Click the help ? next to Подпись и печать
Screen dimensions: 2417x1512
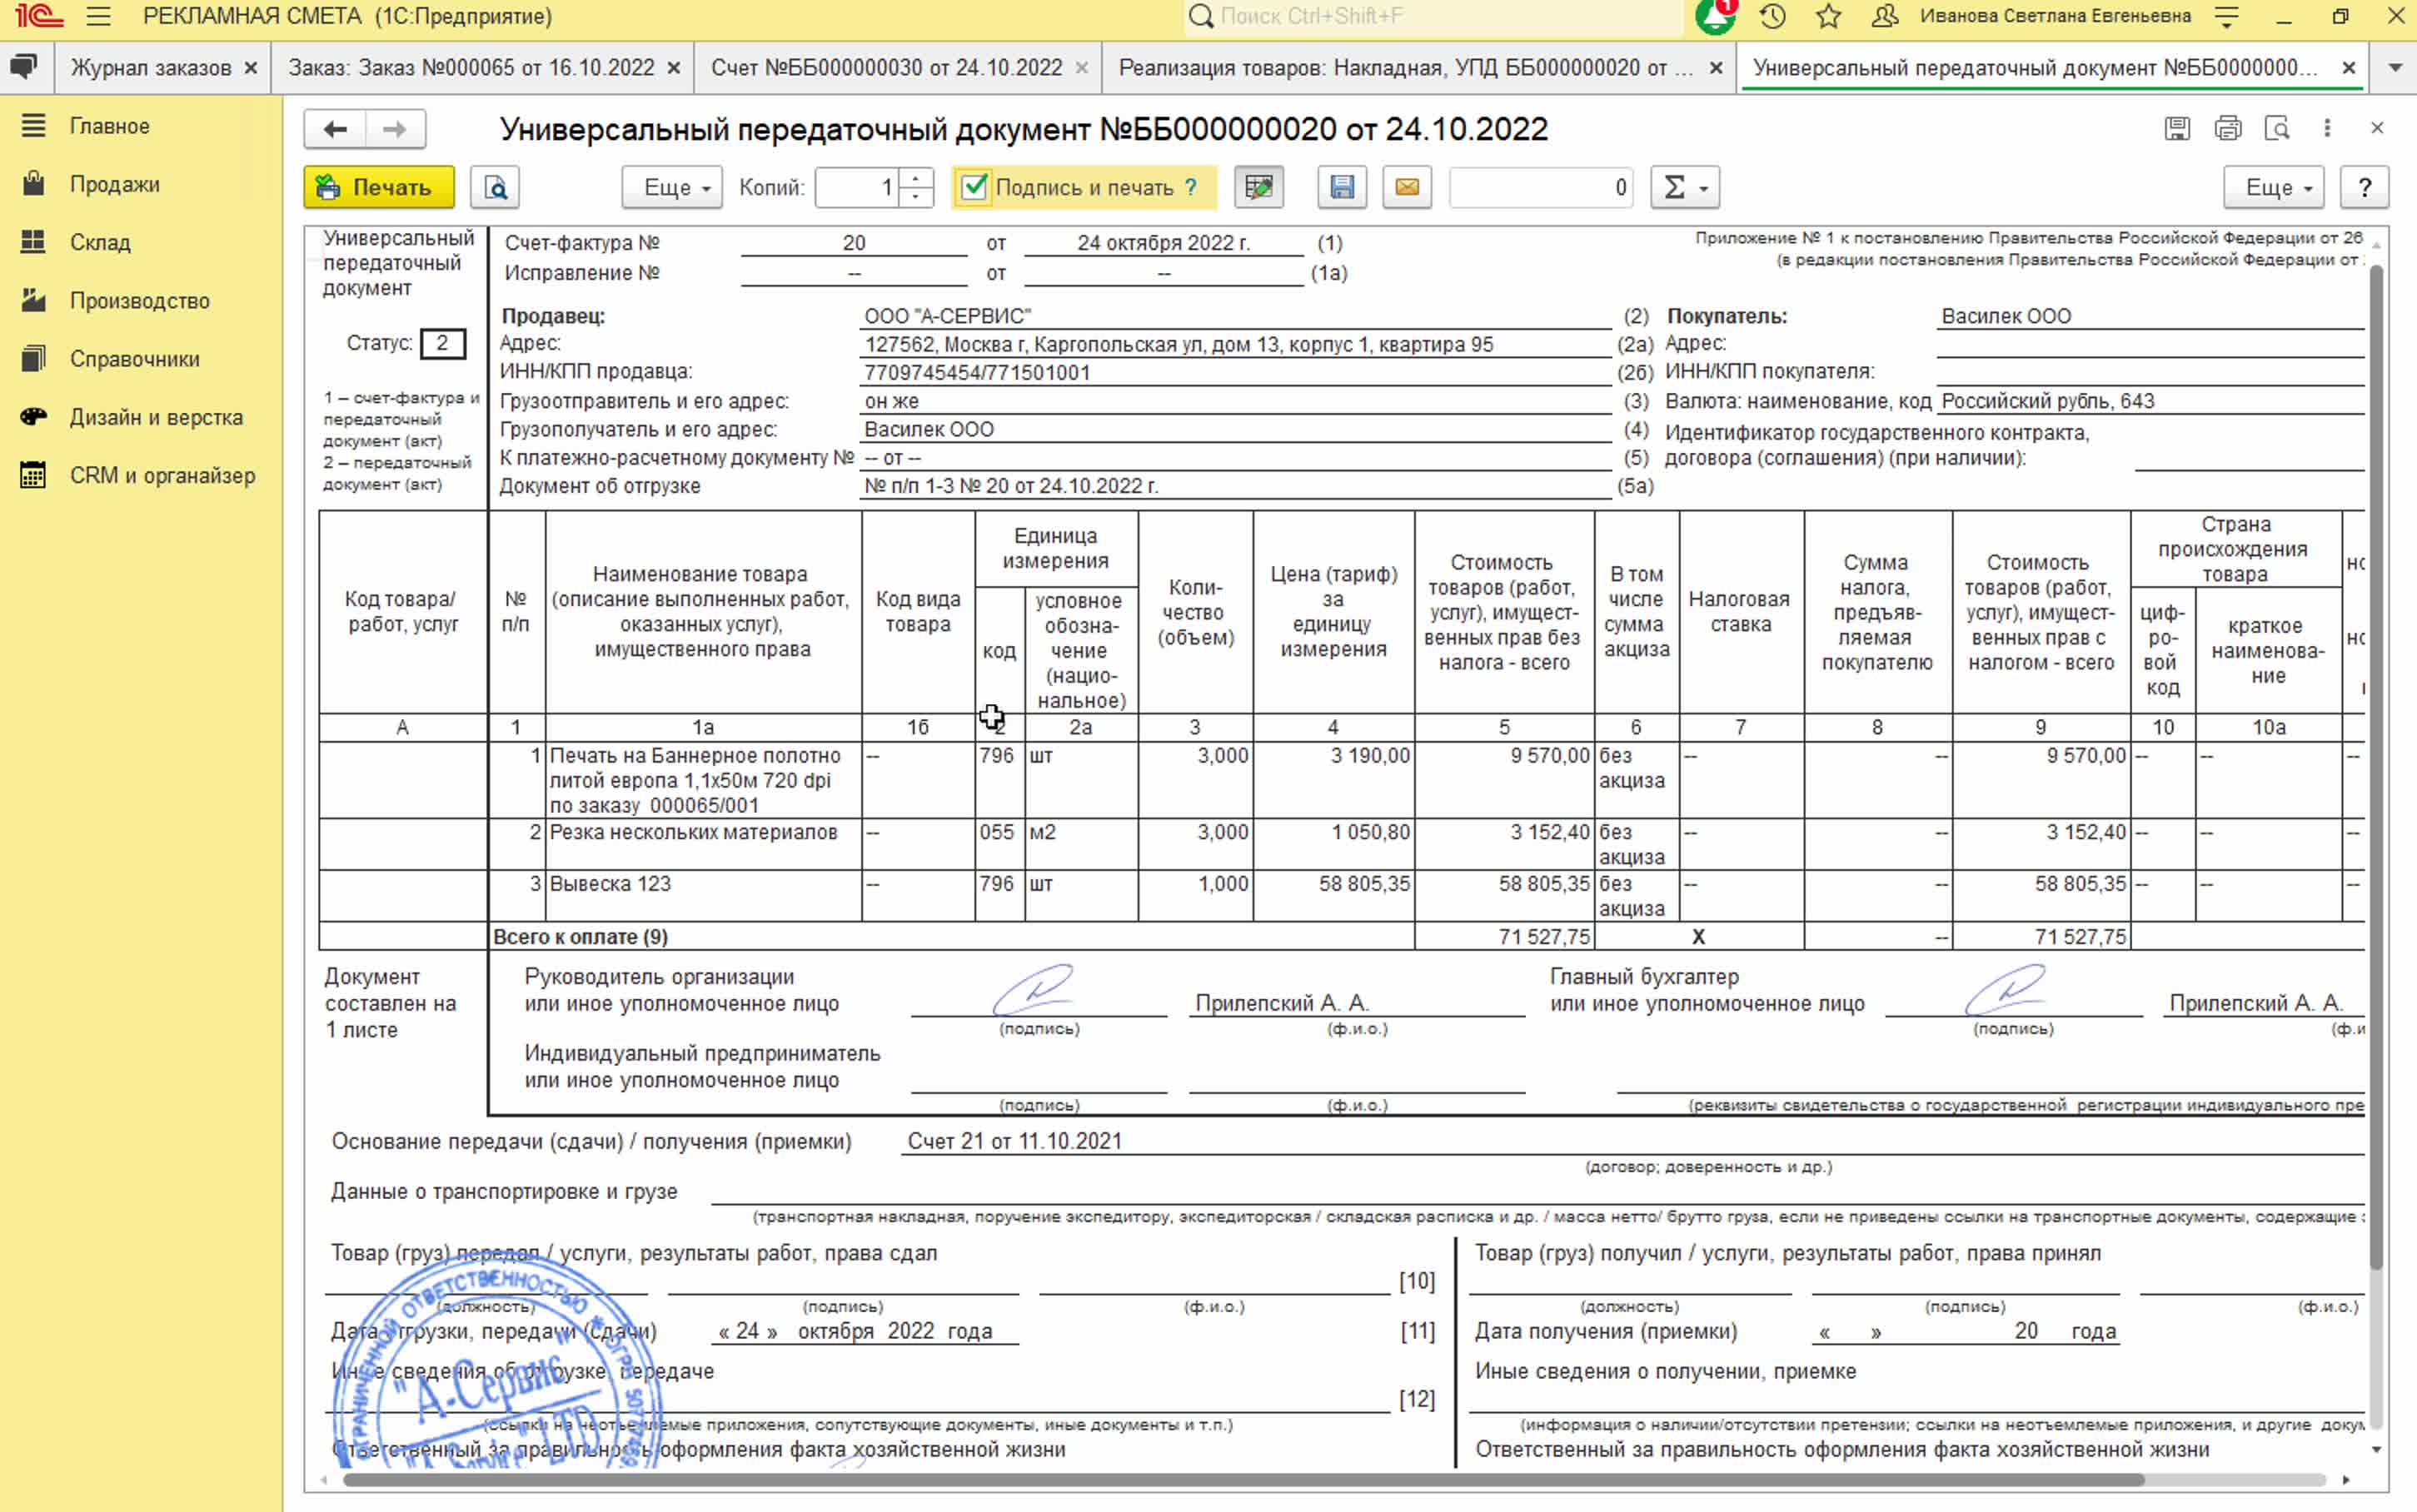click(x=1191, y=187)
